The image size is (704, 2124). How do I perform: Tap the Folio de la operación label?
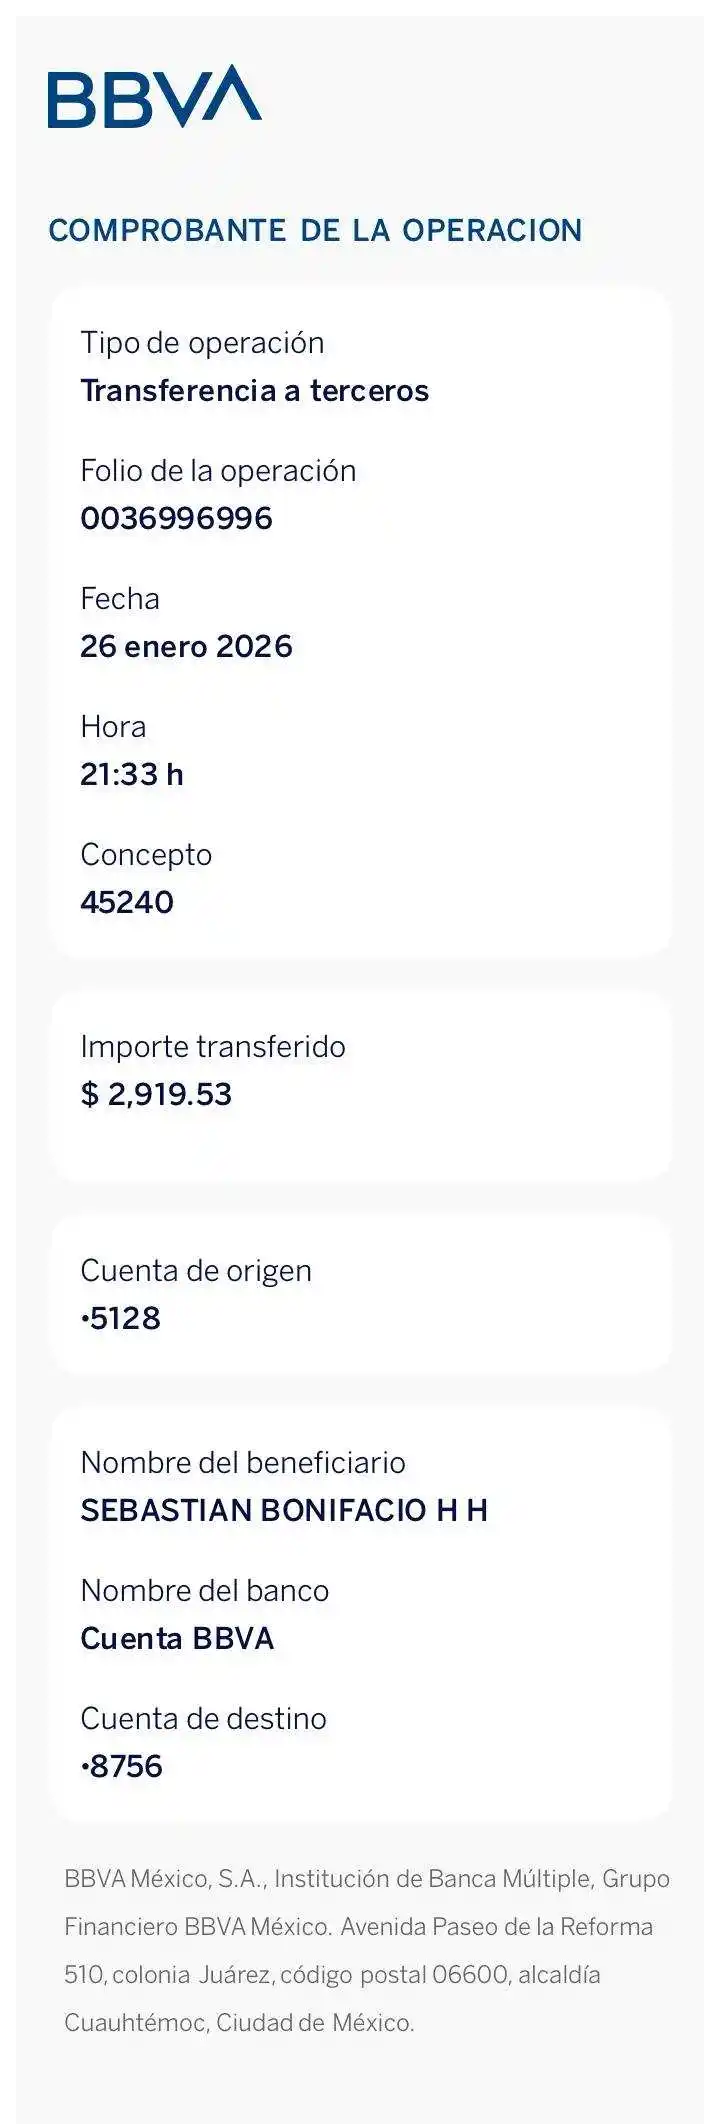218,471
